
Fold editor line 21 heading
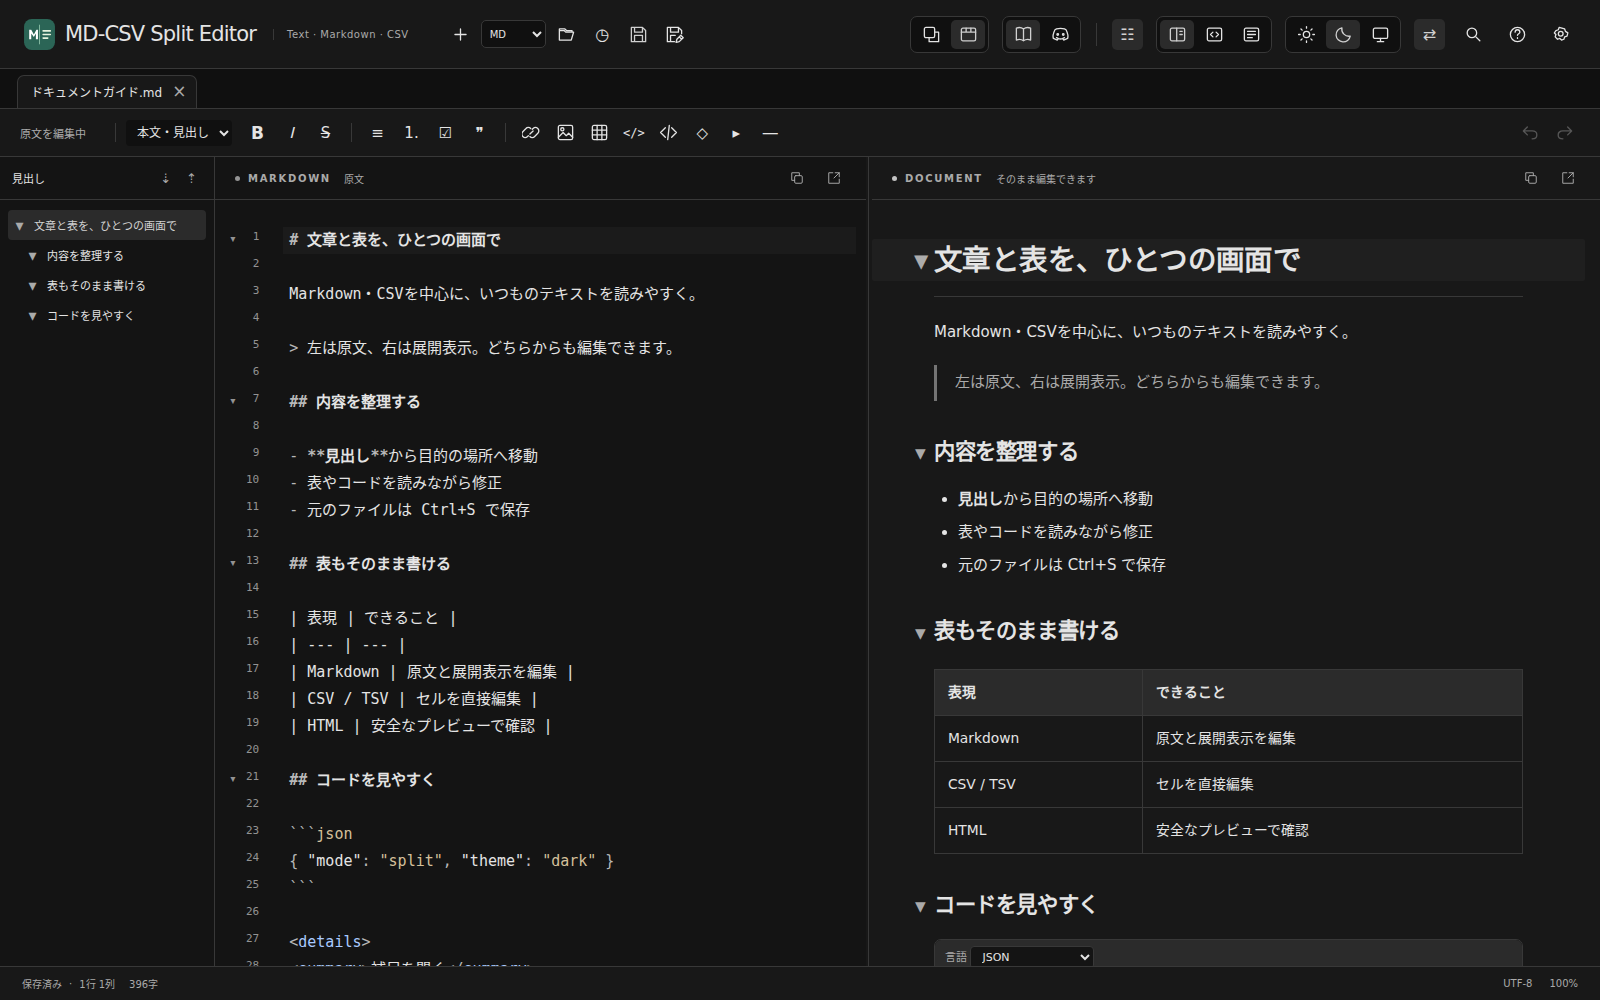(233, 779)
